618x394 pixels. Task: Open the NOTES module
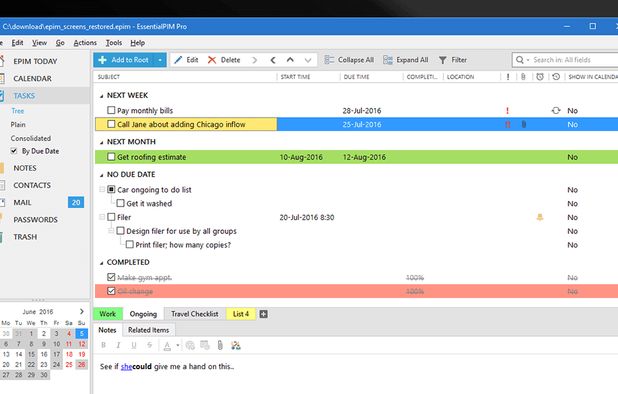(x=25, y=168)
